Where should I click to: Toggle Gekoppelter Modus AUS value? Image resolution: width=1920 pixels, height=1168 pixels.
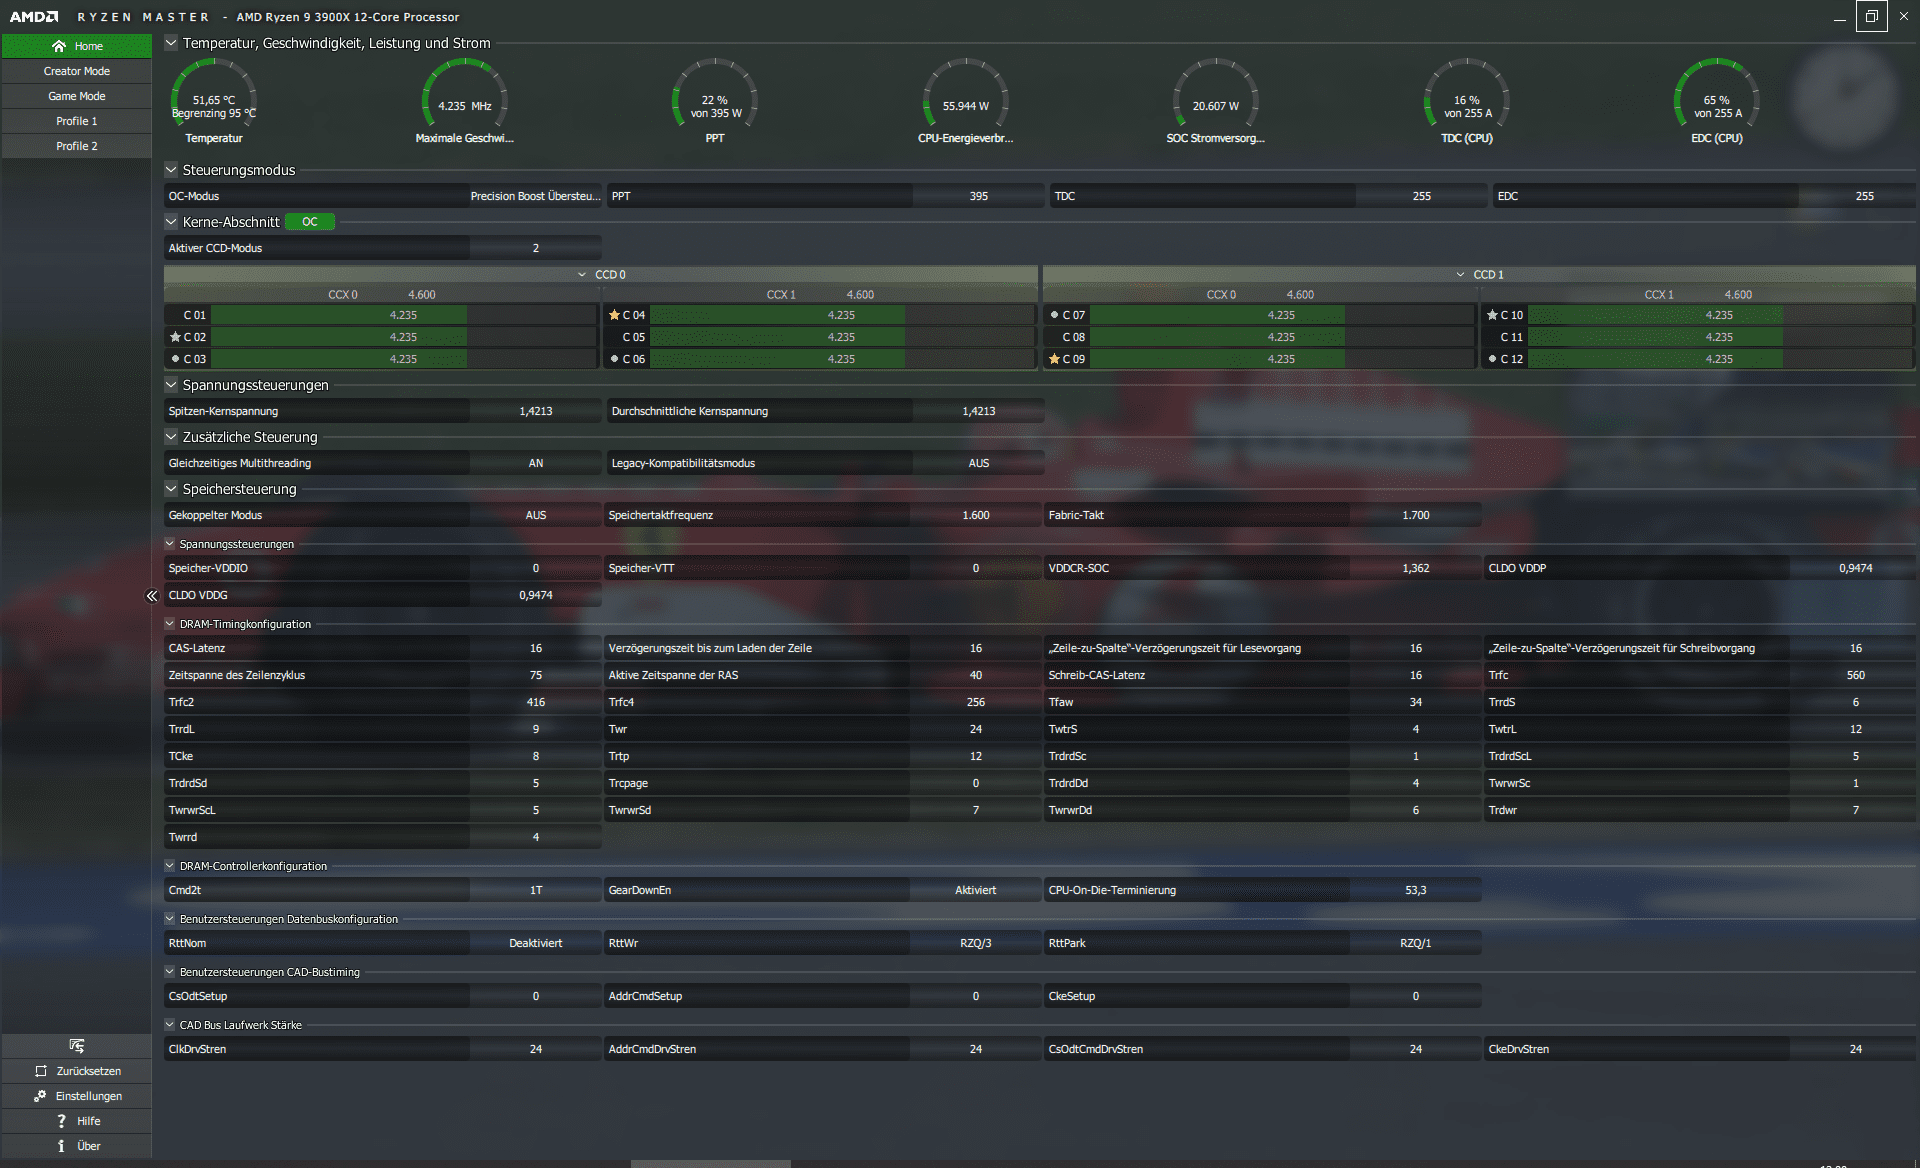536,515
